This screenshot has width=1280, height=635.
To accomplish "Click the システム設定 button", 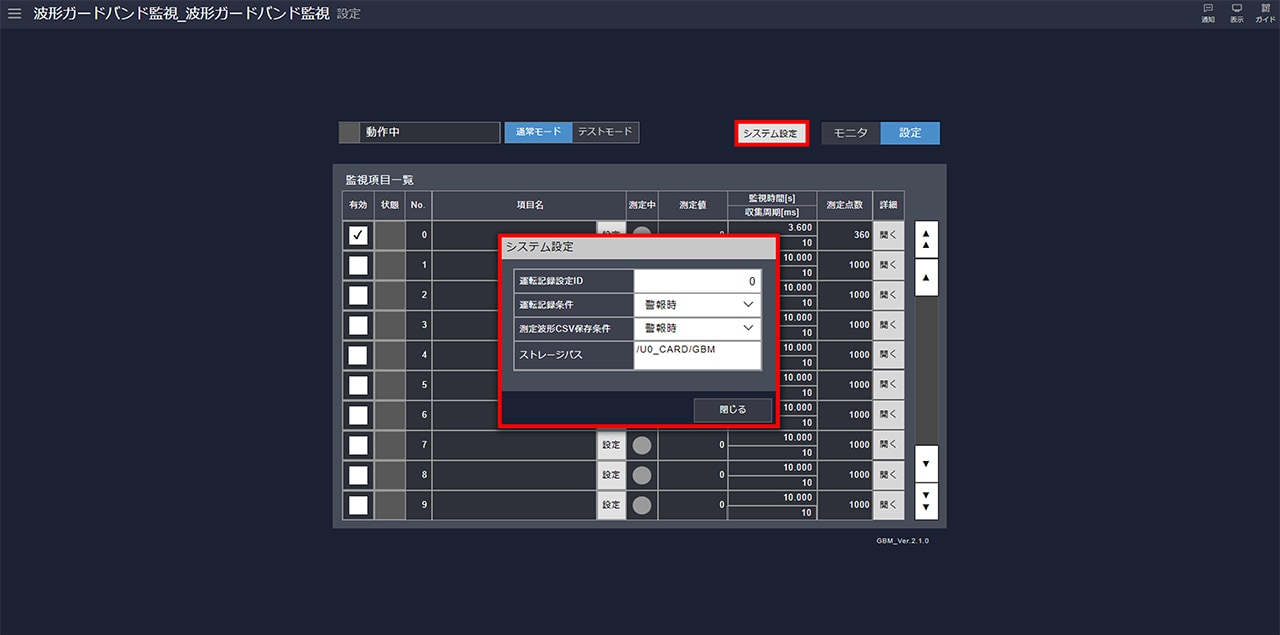I will [771, 134].
